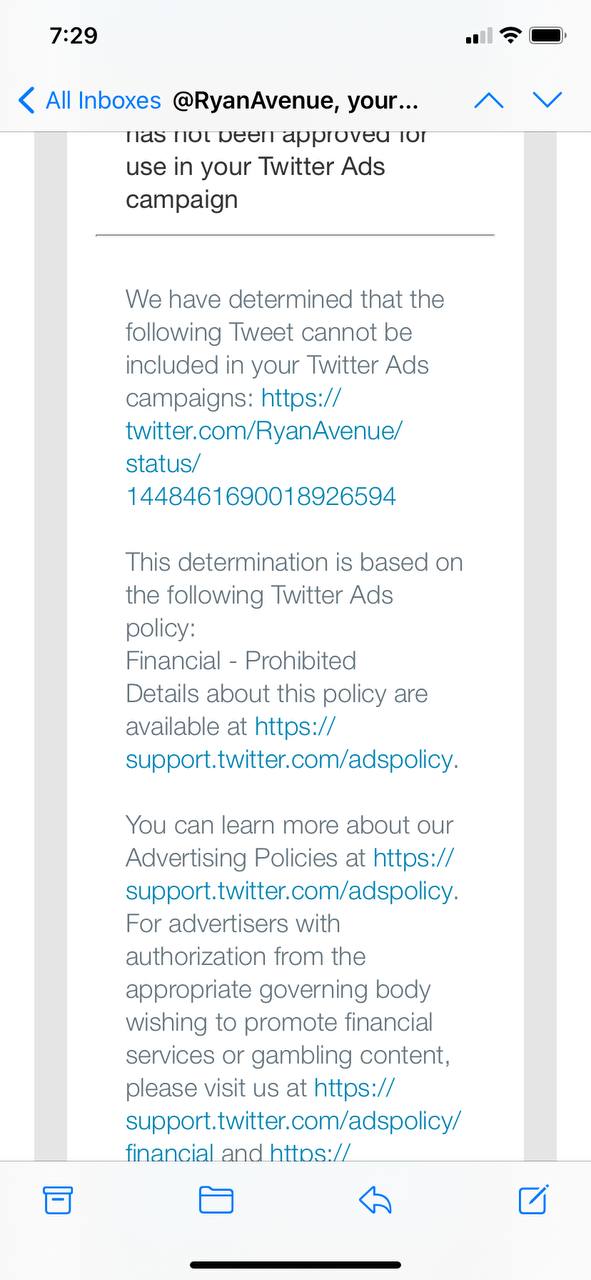Open support.twitter.com/adspolicy link under Financial - Prohibited
This screenshot has height=1280, width=591.
click(291, 743)
